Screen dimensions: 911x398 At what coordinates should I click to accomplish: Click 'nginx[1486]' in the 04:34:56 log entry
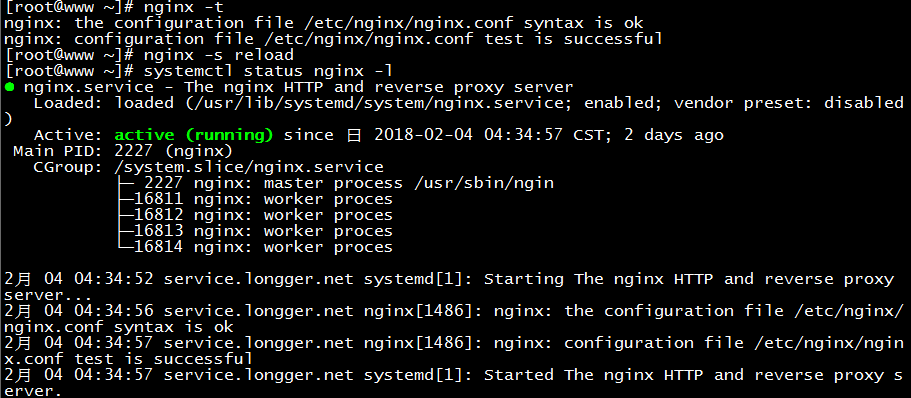click(418, 311)
